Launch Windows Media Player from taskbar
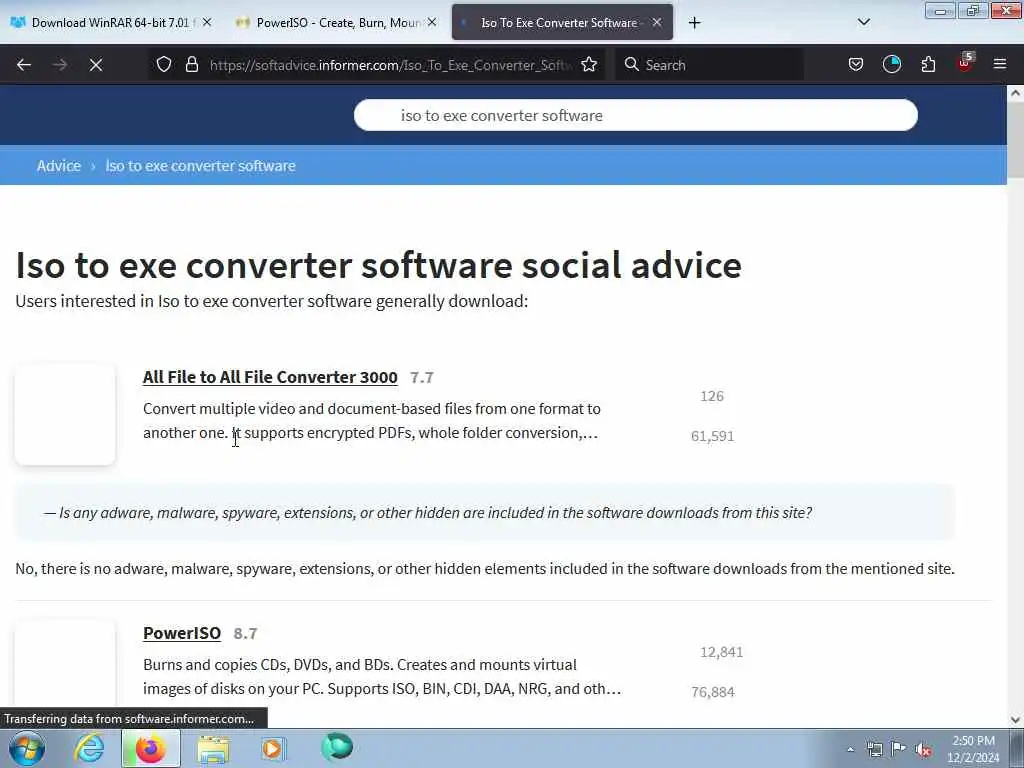The image size is (1024, 768). point(274,748)
